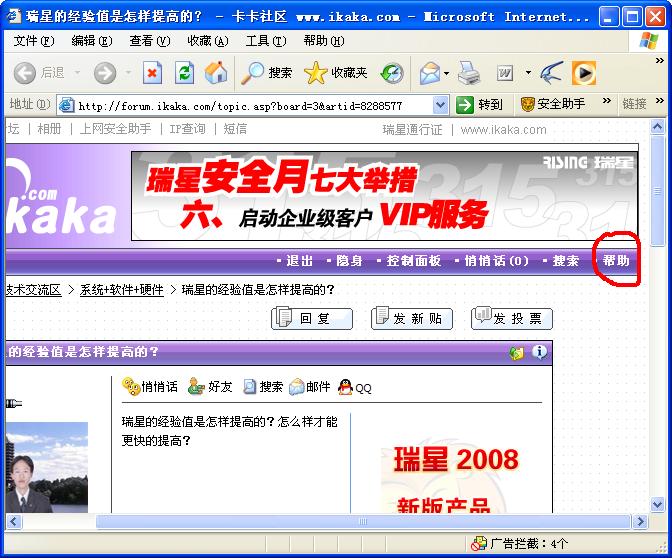
Task: Open the 编辑(E) menu
Action: (x=92, y=41)
